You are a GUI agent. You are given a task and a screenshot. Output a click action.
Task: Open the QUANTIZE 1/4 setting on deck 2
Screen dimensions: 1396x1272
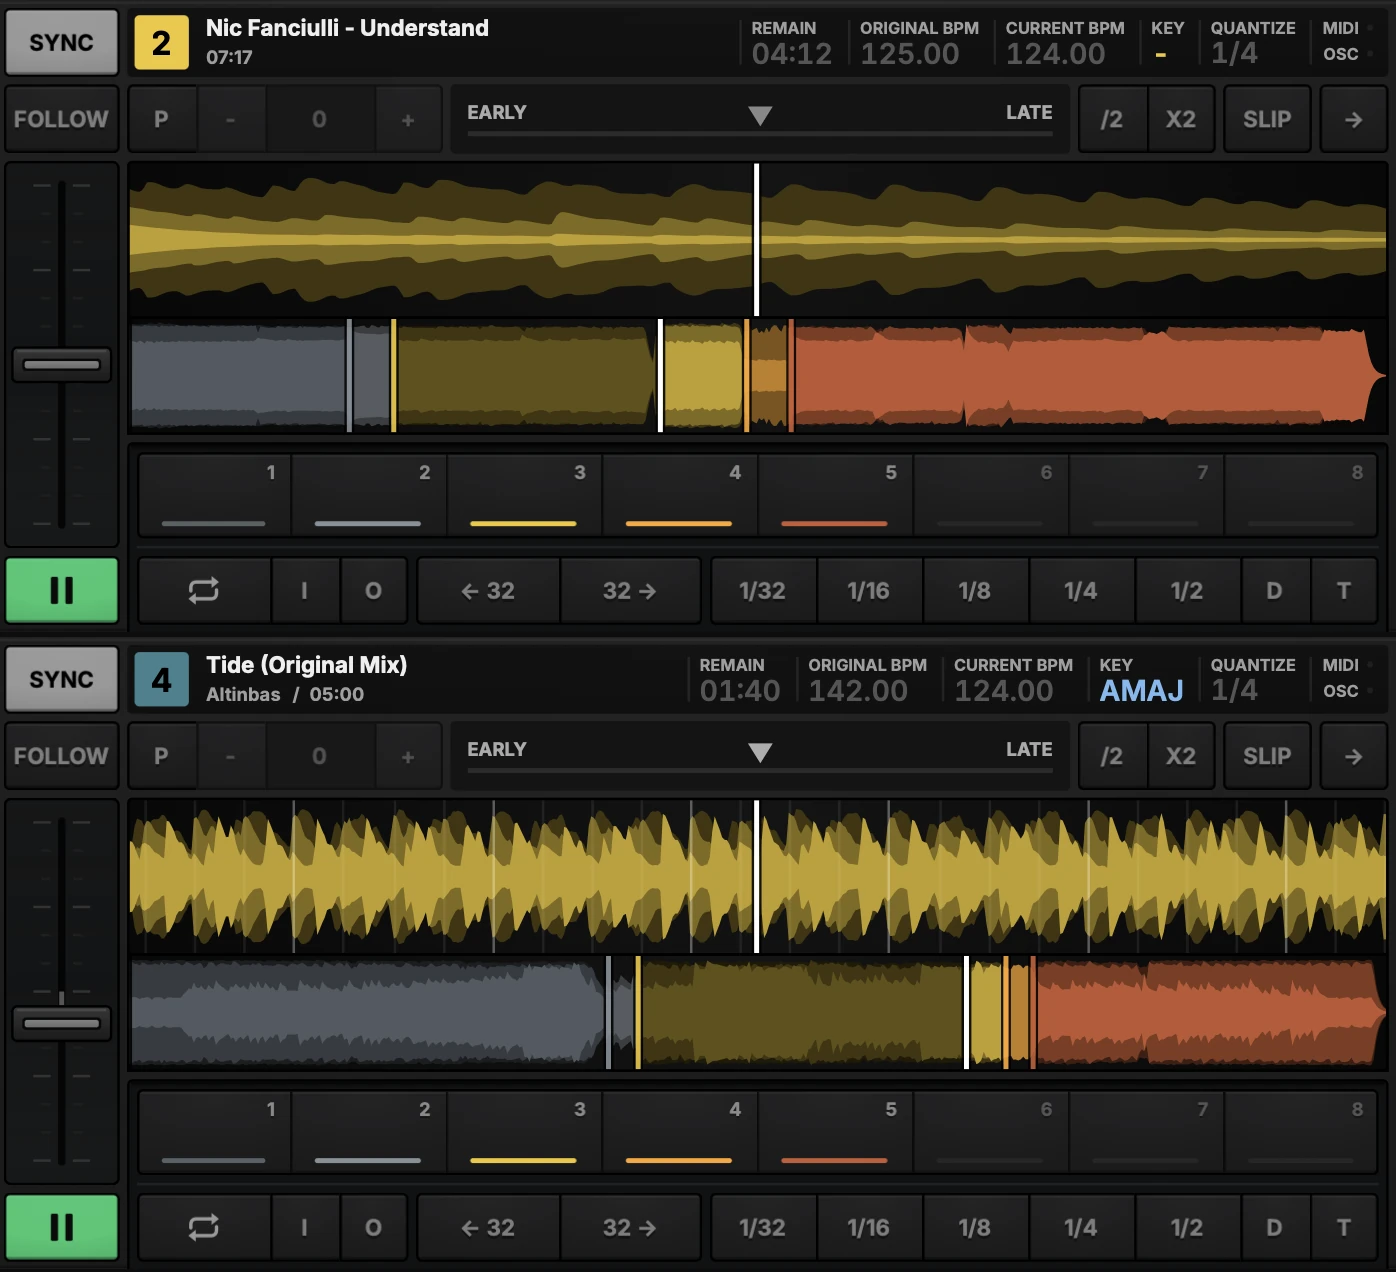coord(1252,42)
